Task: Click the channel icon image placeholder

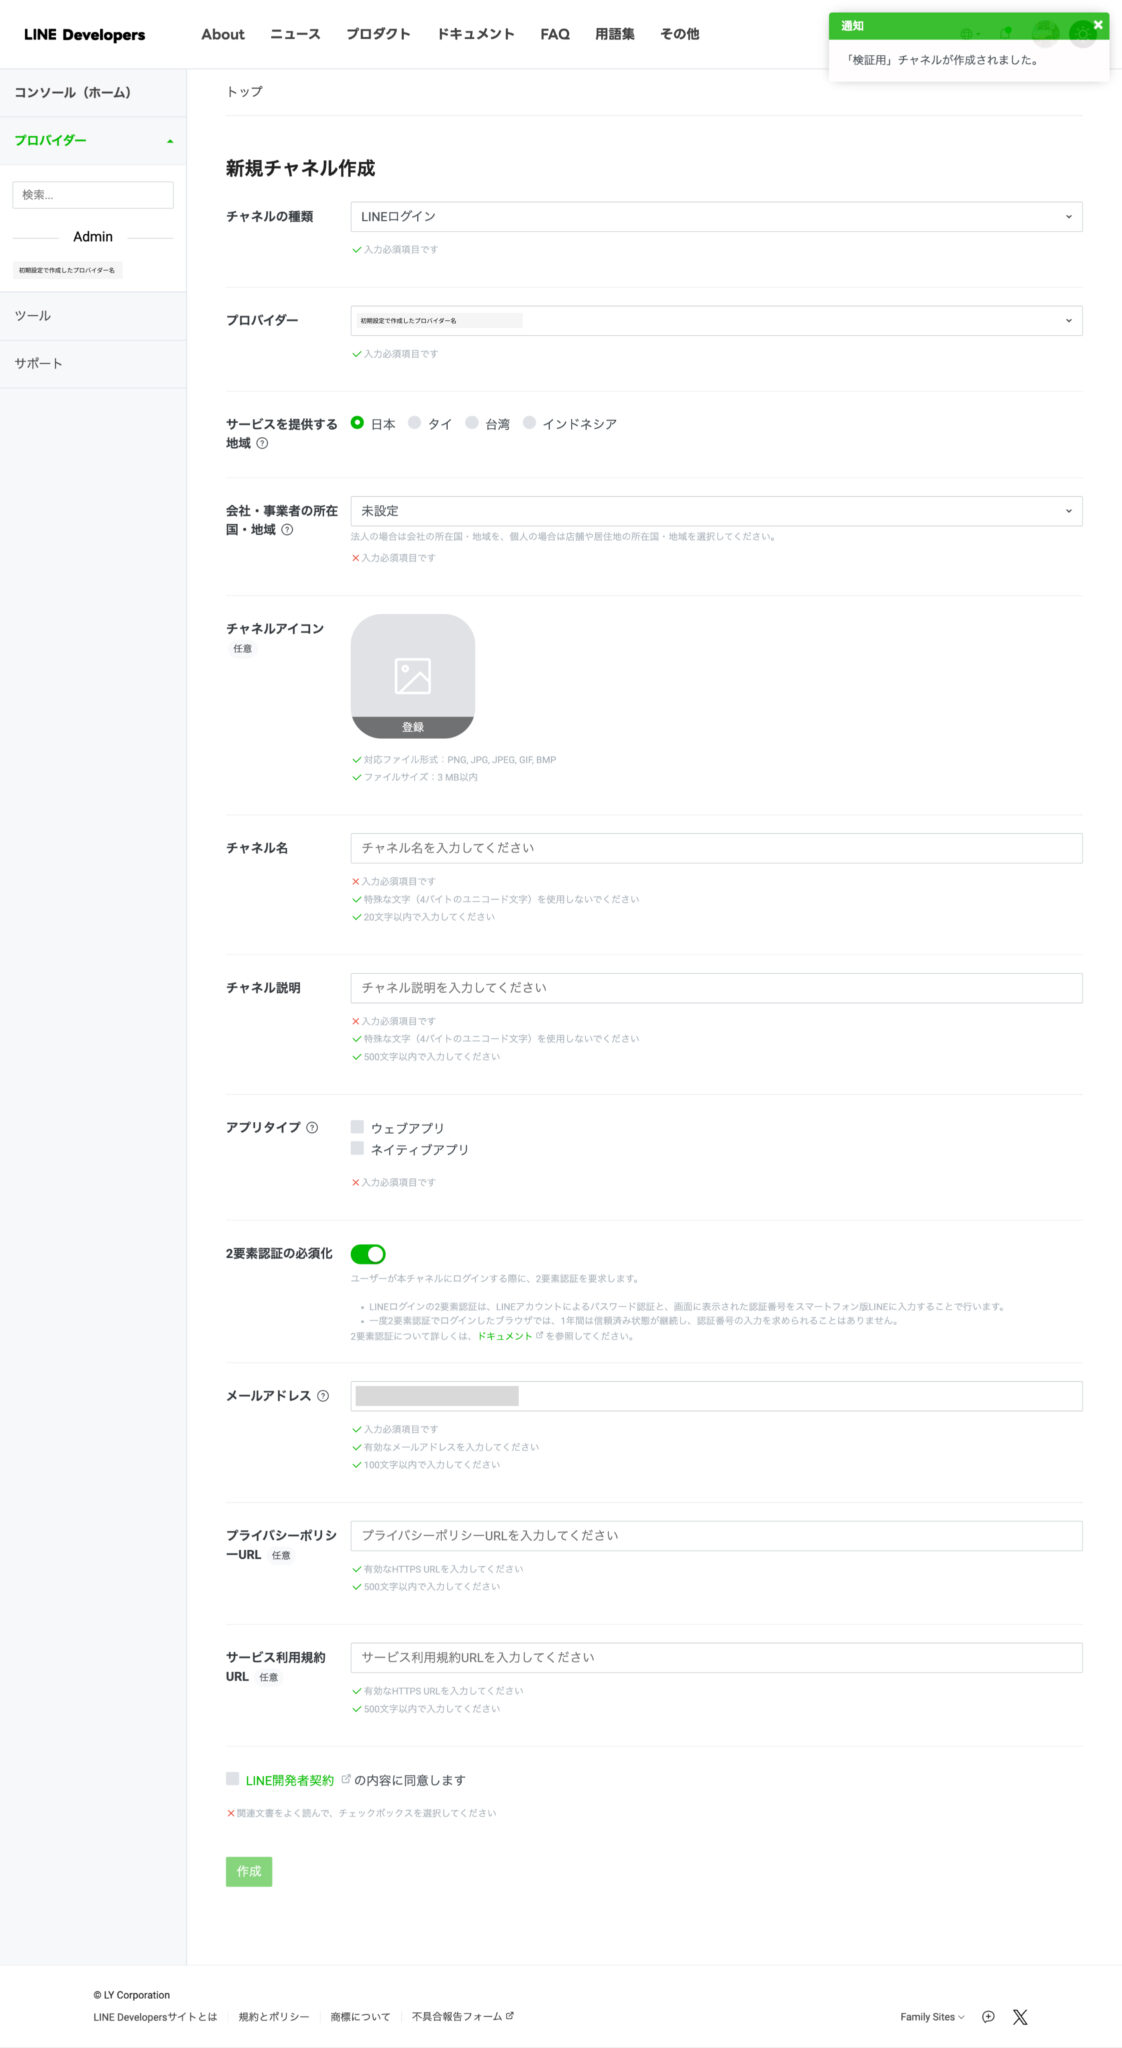Action: coord(413,676)
